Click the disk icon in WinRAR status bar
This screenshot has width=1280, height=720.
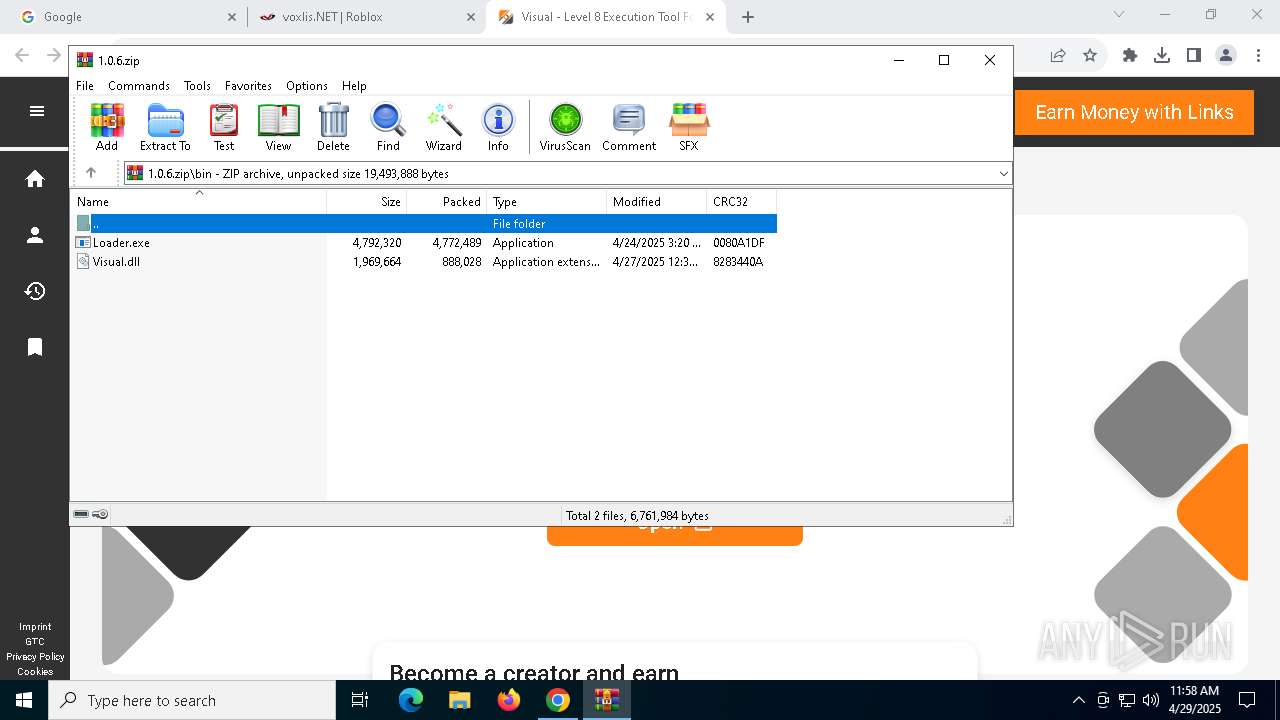(81, 514)
